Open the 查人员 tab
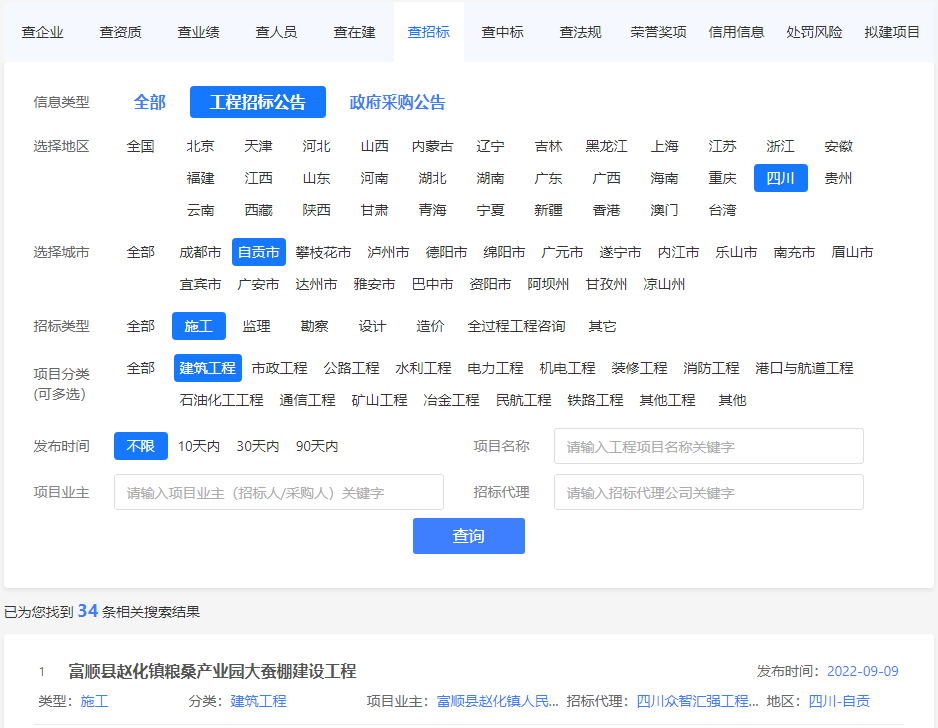Viewport: 938px width, 728px height. point(276,32)
